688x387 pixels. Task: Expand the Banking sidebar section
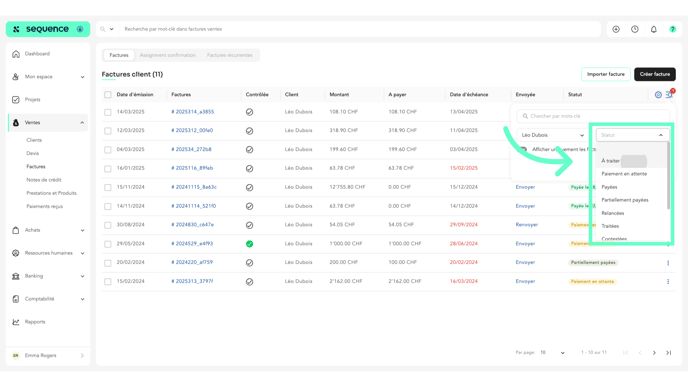click(82, 276)
